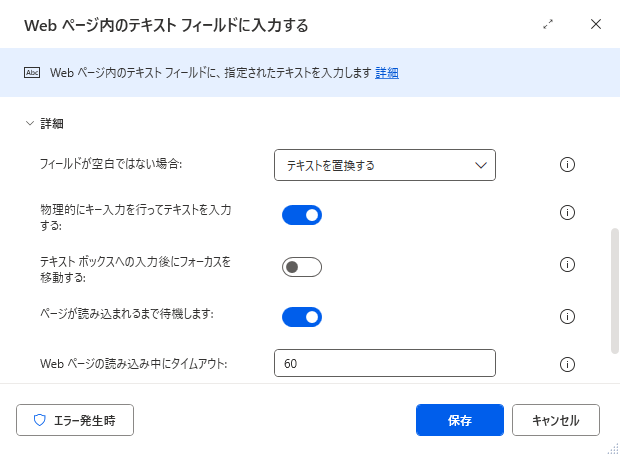Click the 保存 button

click(460, 420)
